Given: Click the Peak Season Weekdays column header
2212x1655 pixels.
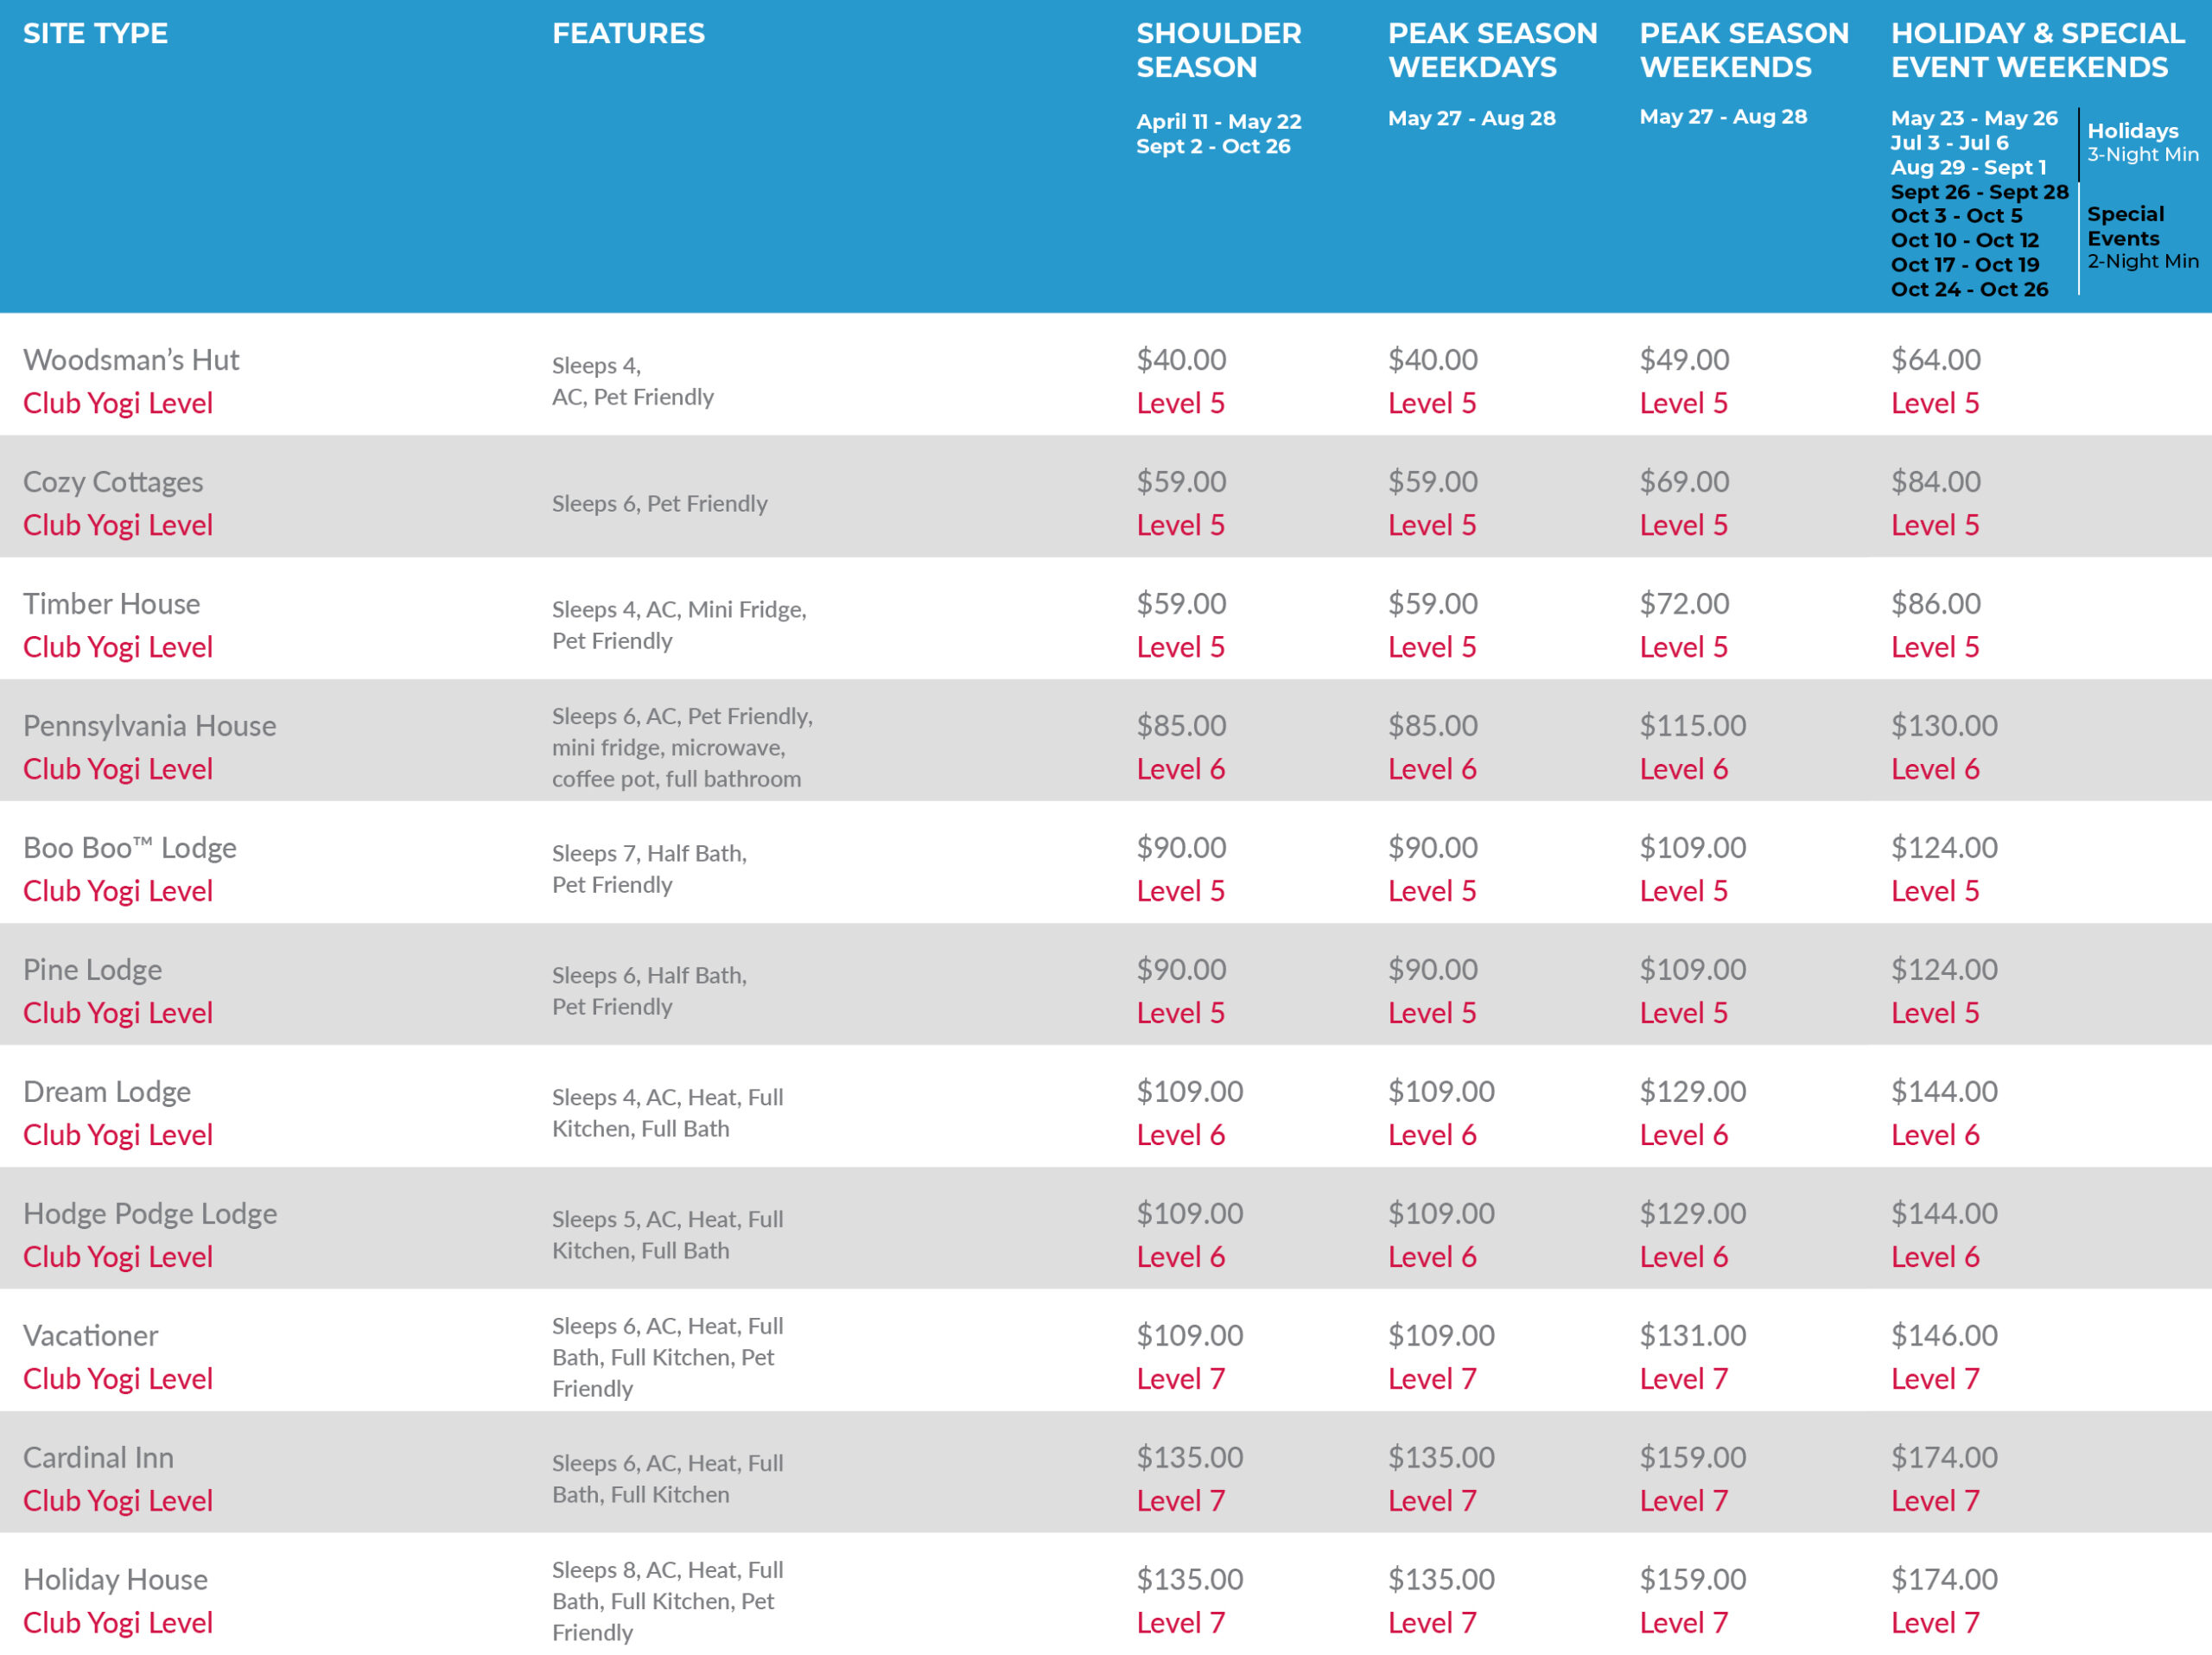Looking at the screenshot, I should (1492, 50).
